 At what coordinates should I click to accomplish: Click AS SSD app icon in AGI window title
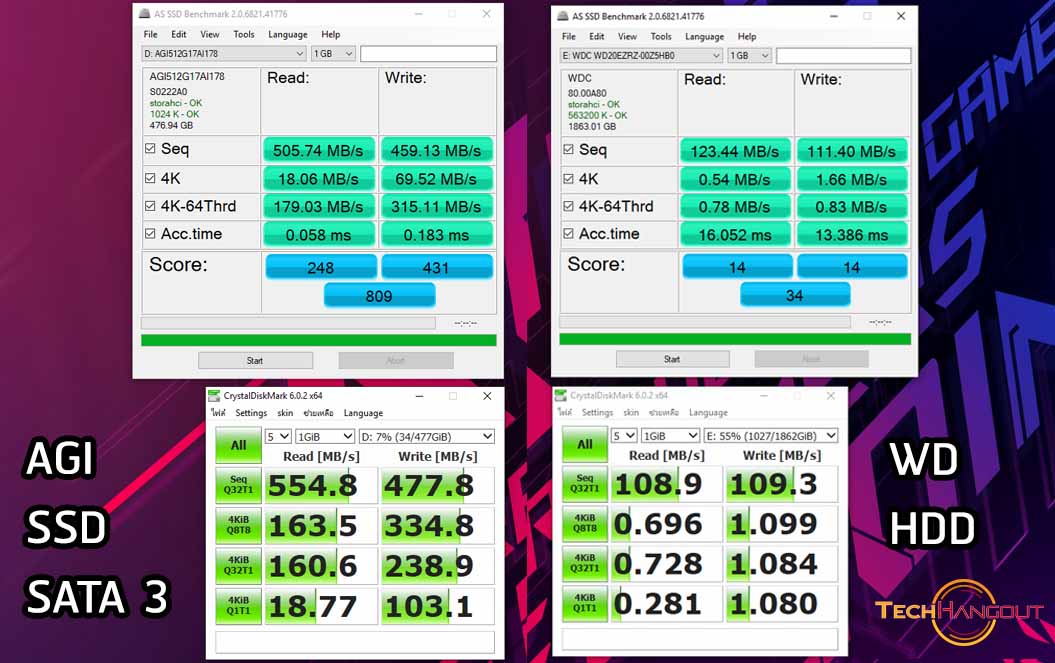click(x=145, y=13)
